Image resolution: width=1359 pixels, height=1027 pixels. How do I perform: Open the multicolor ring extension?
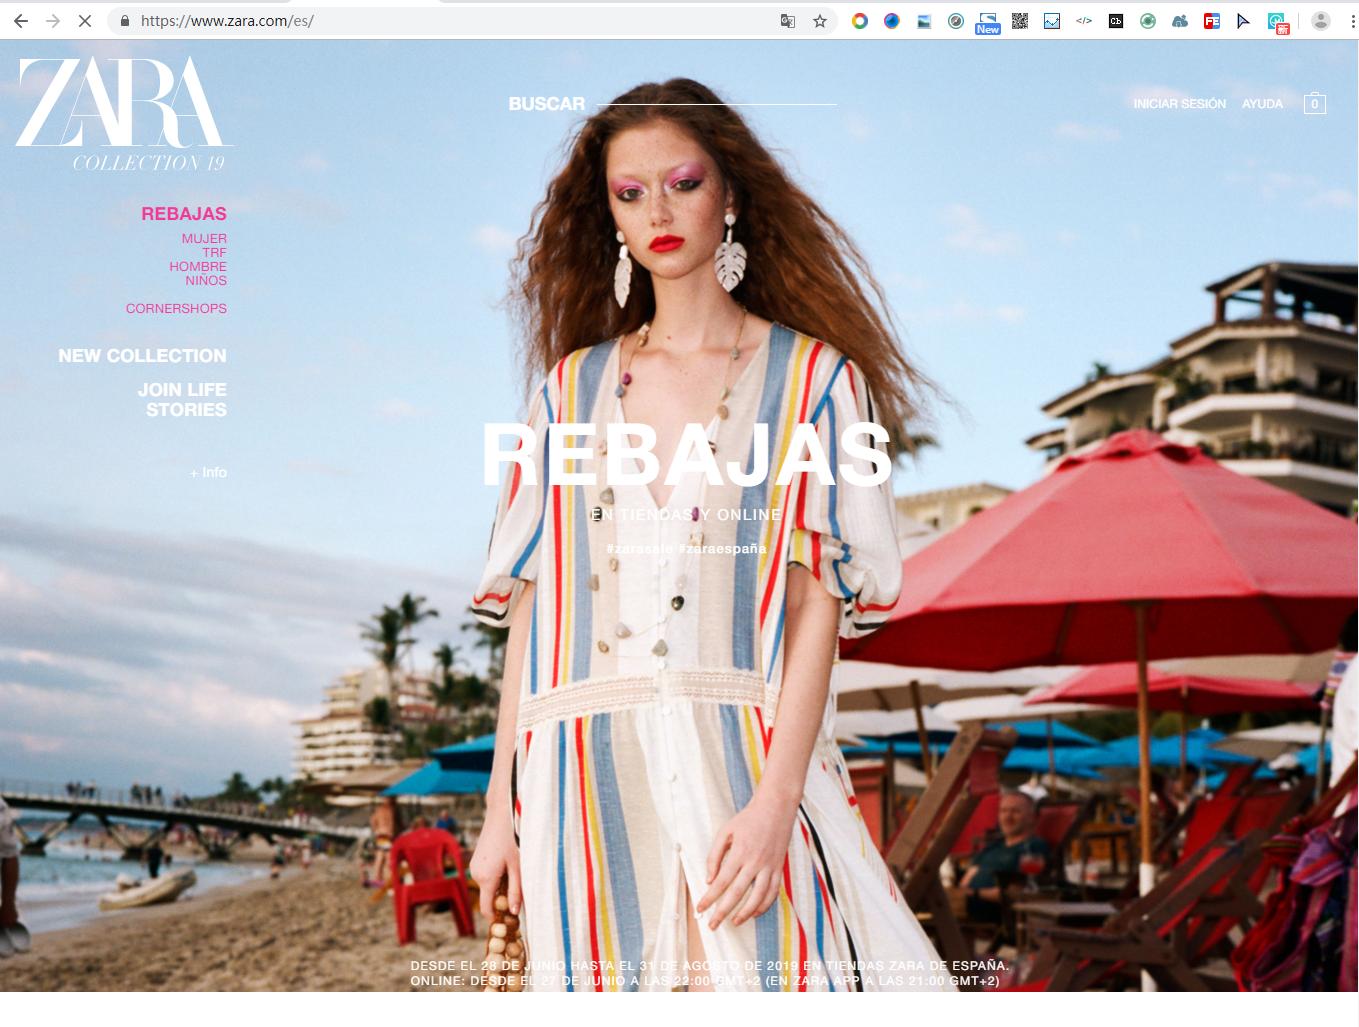coord(860,20)
